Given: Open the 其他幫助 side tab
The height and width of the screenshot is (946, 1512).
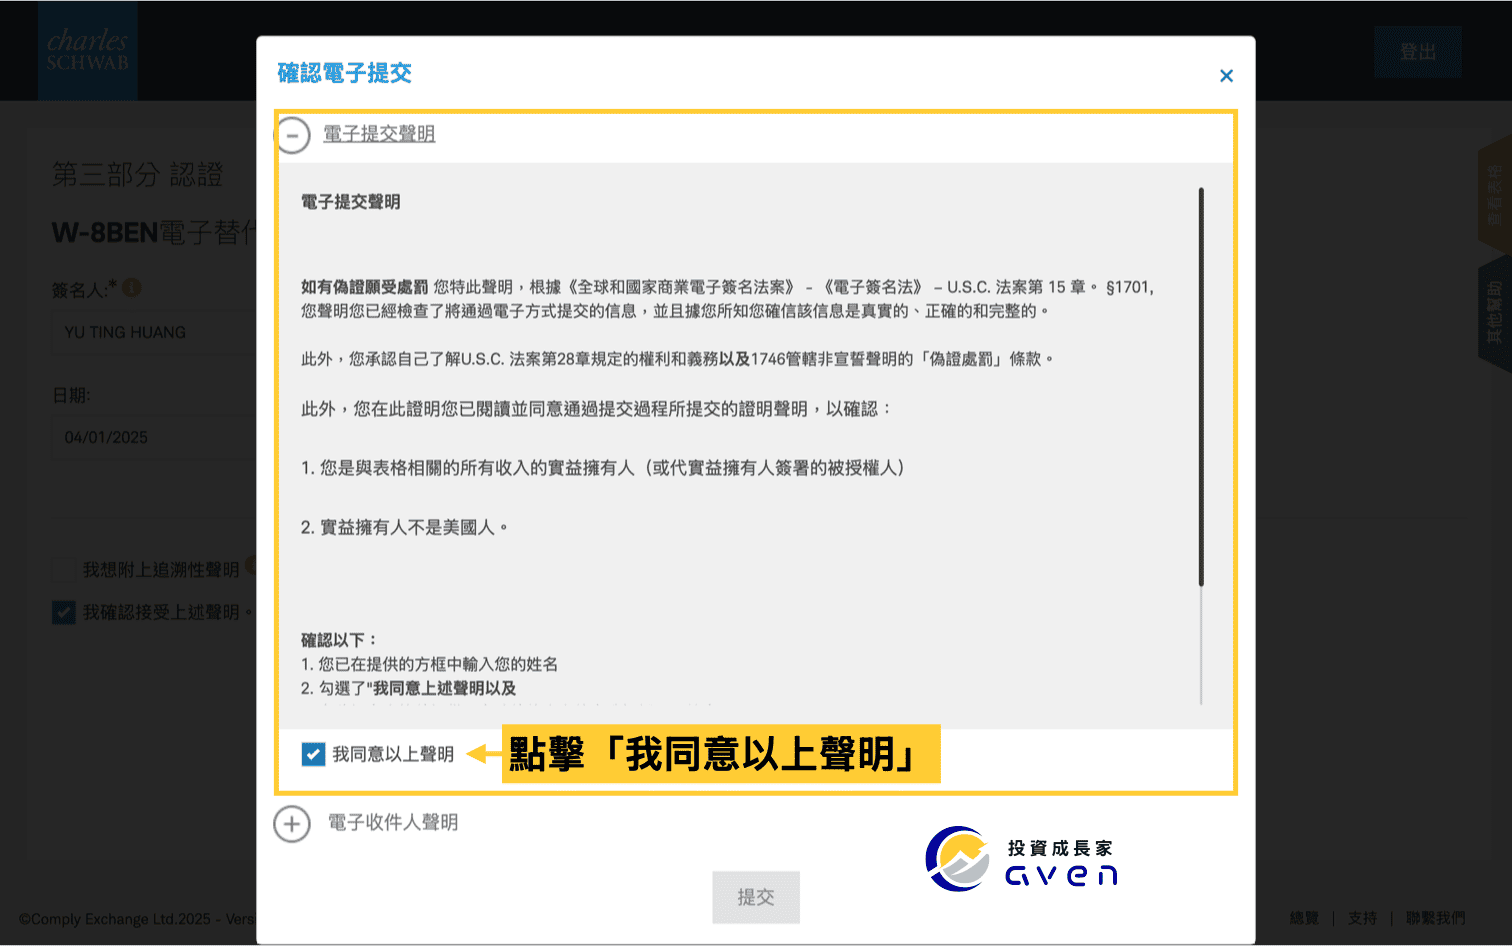Looking at the screenshot, I should (1494, 314).
